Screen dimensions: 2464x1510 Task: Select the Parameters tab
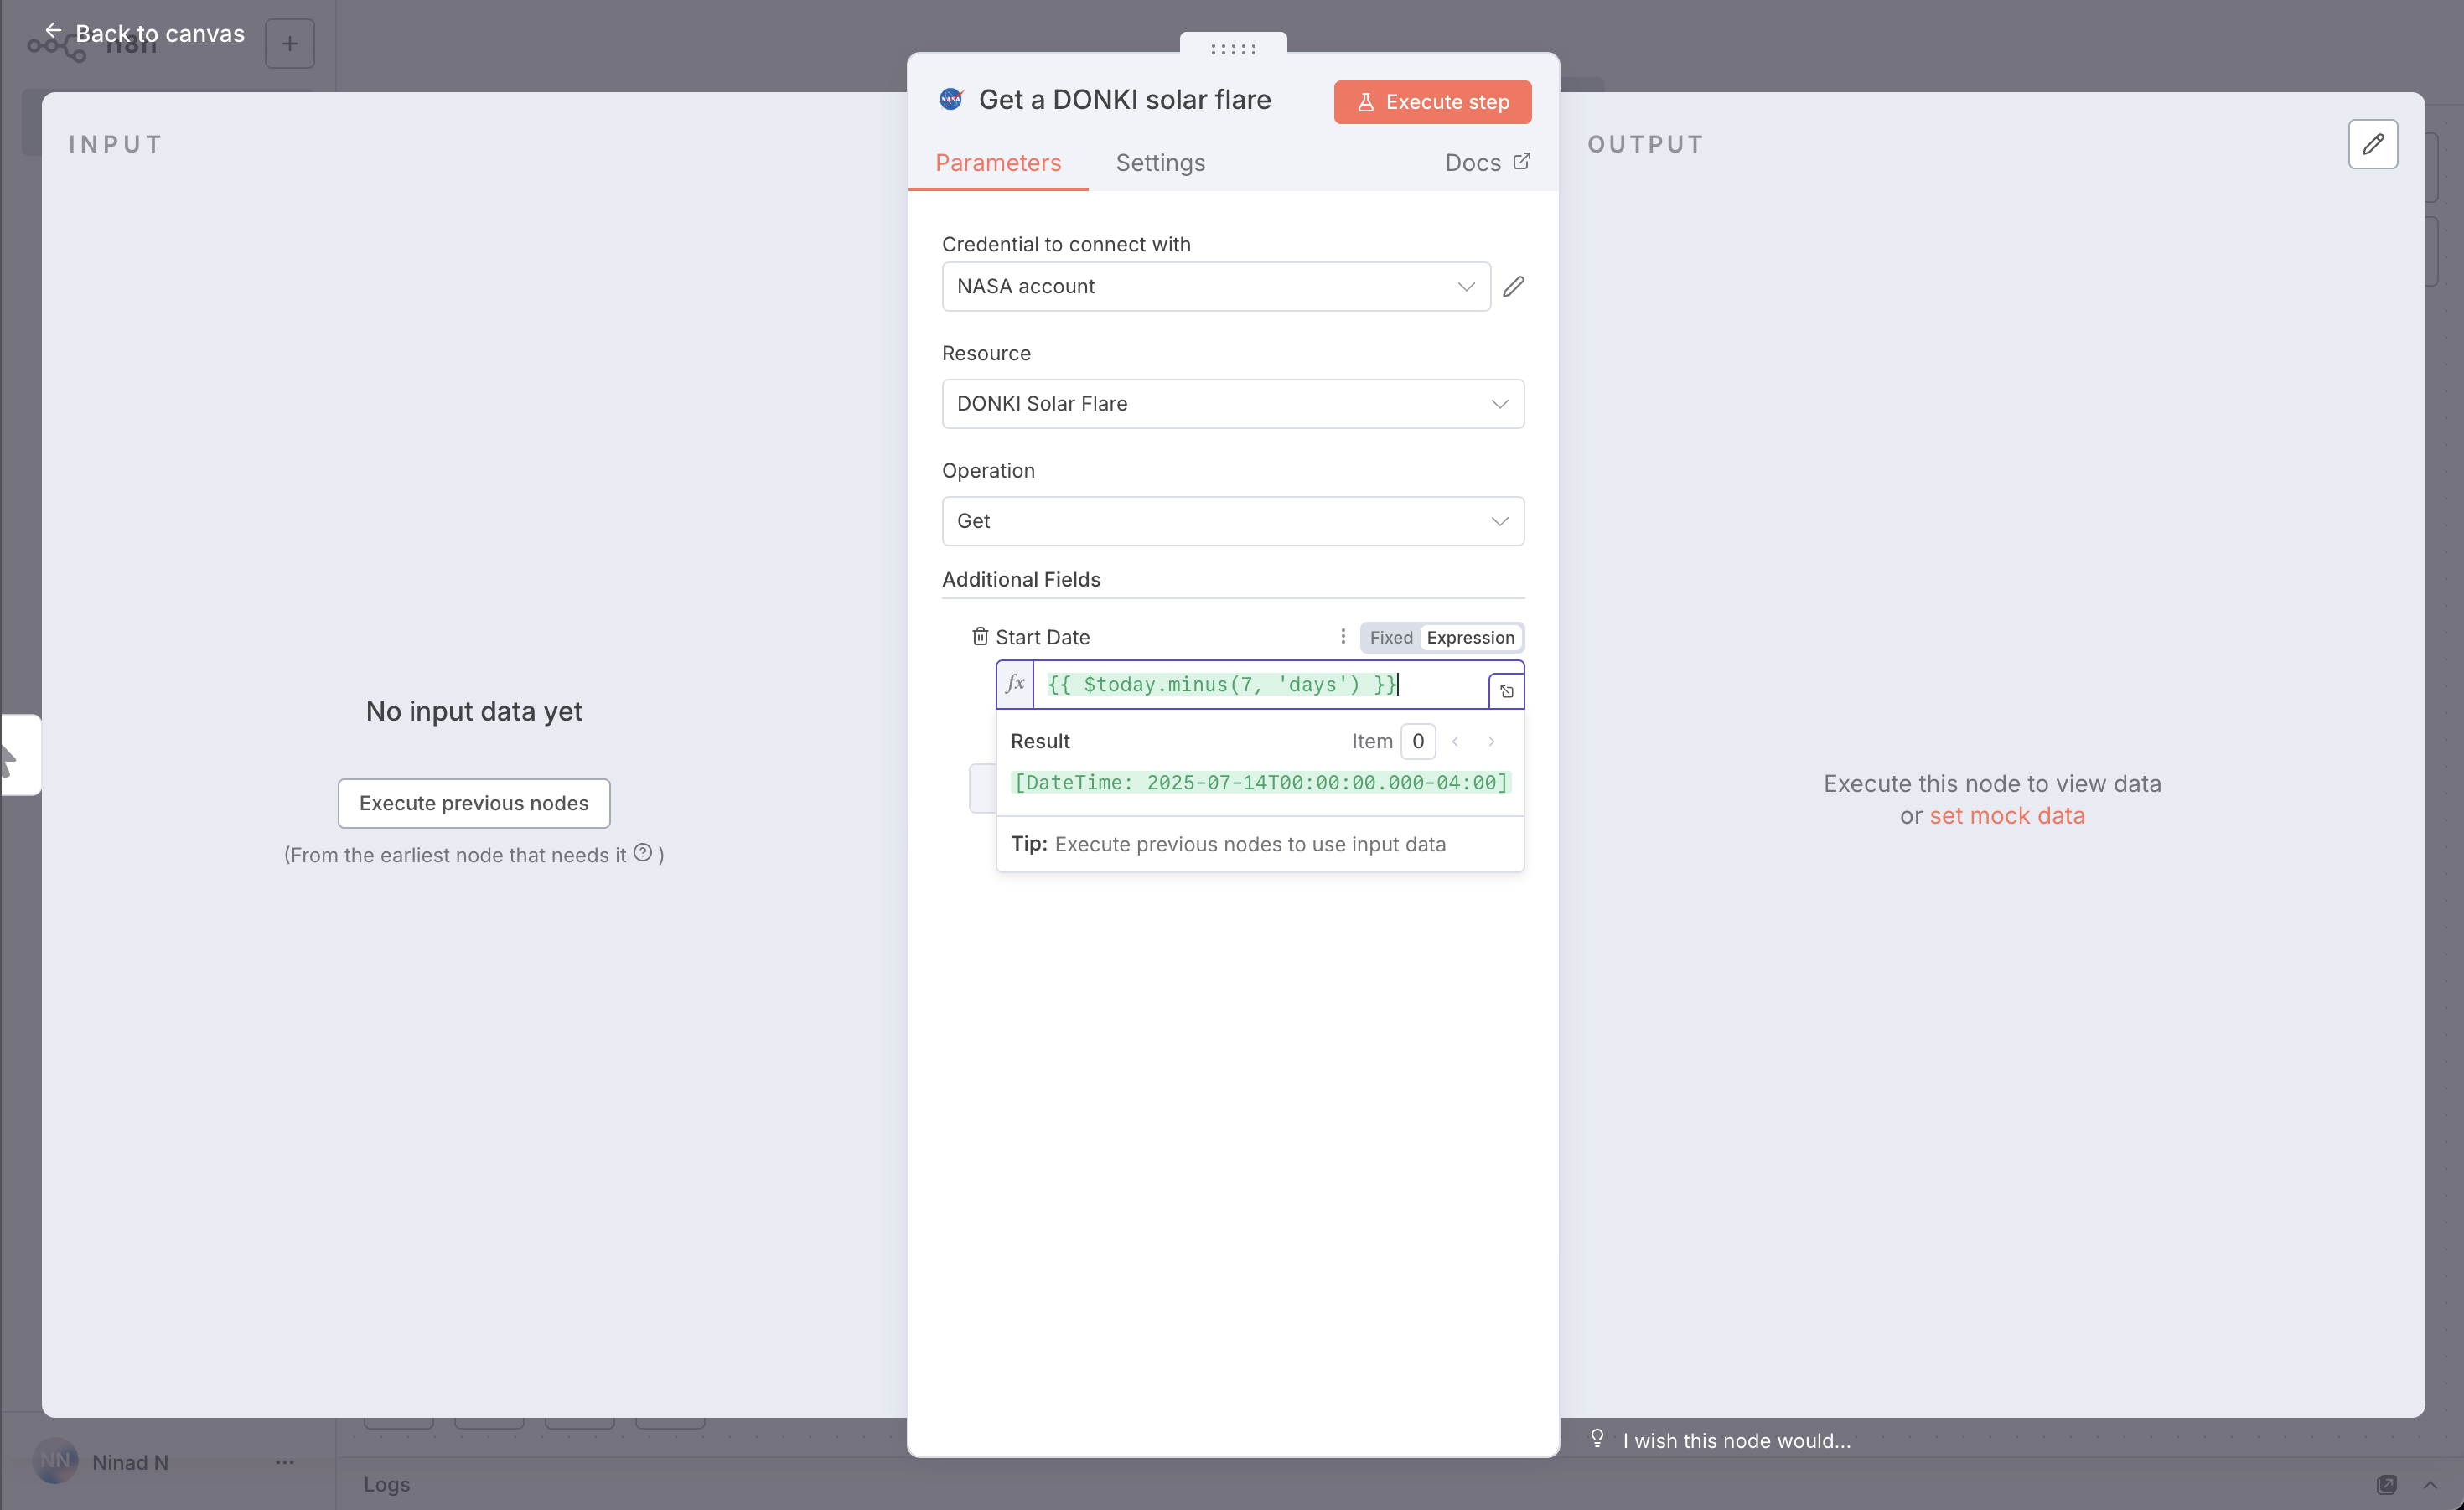pos(997,163)
